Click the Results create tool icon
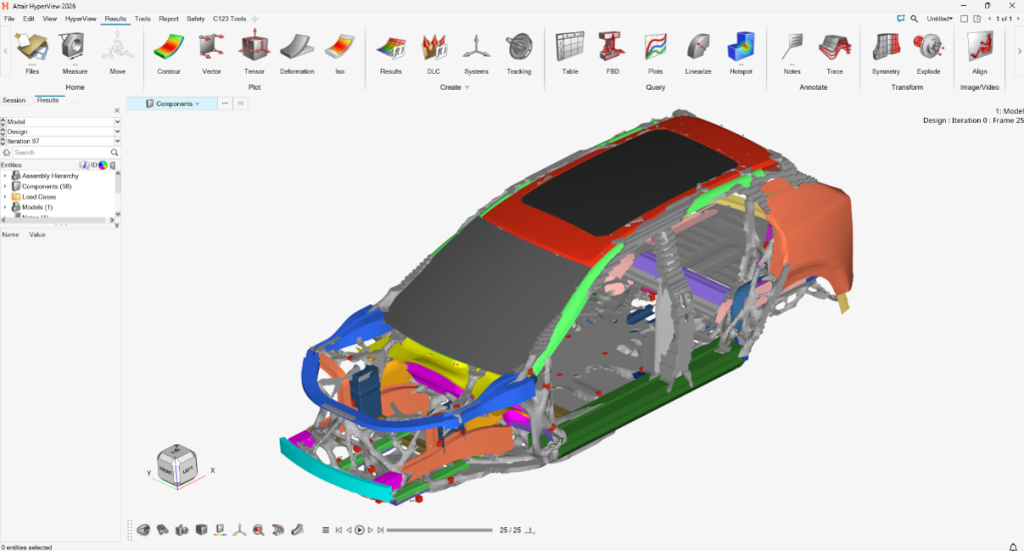The height and width of the screenshot is (551, 1024). point(391,52)
